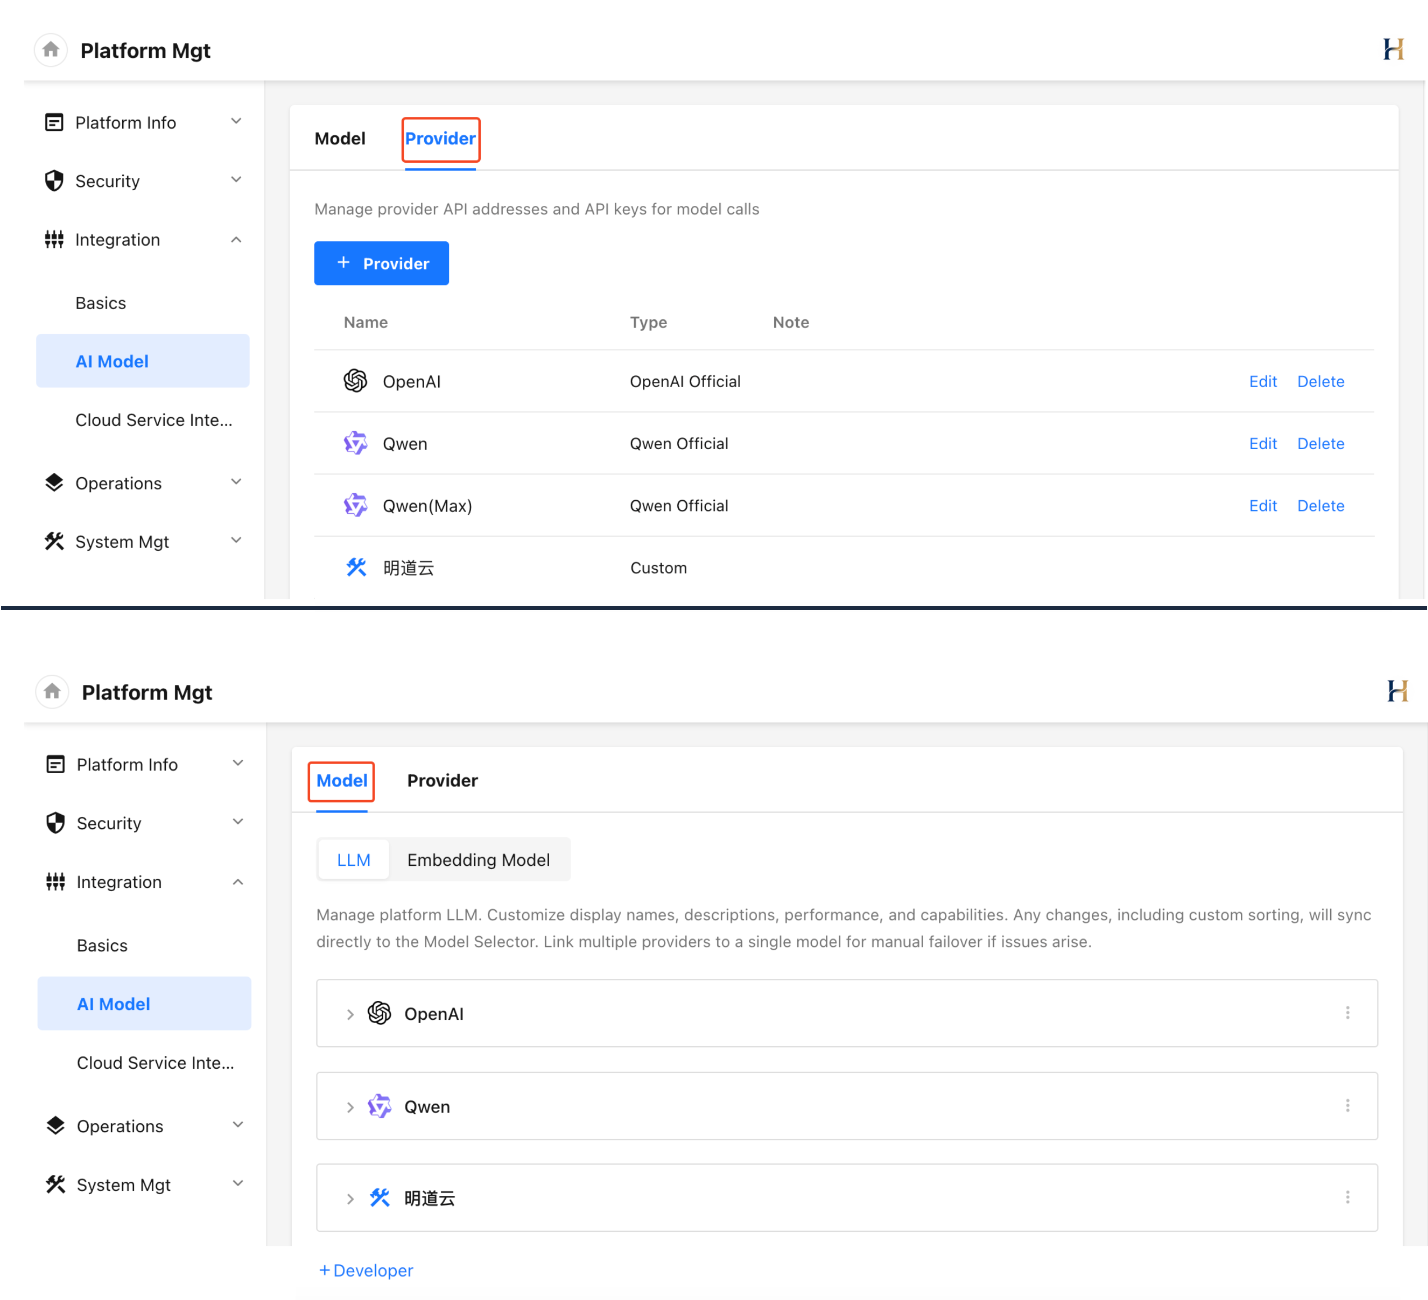The image size is (1428, 1300).
Task: Click the home icon in the Provider-tab screenshot
Action: (51, 50)
